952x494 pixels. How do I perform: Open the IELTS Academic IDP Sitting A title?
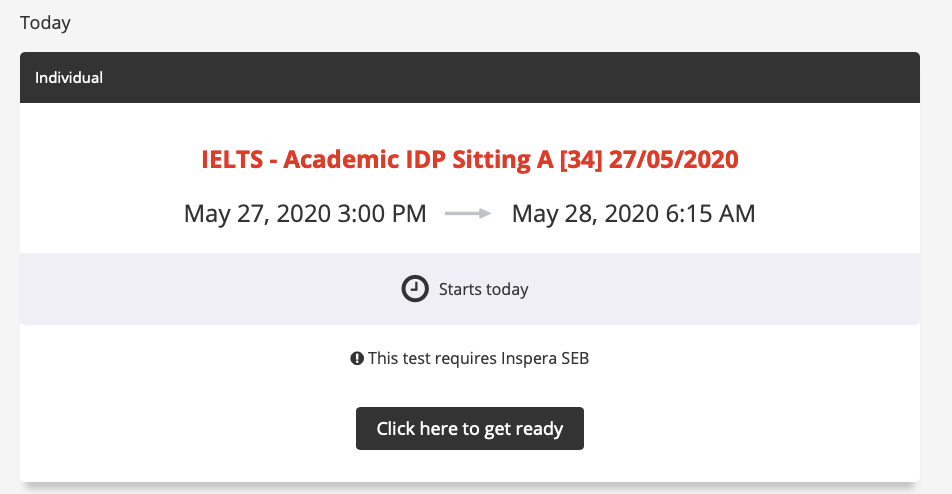(x=469, y=159)
